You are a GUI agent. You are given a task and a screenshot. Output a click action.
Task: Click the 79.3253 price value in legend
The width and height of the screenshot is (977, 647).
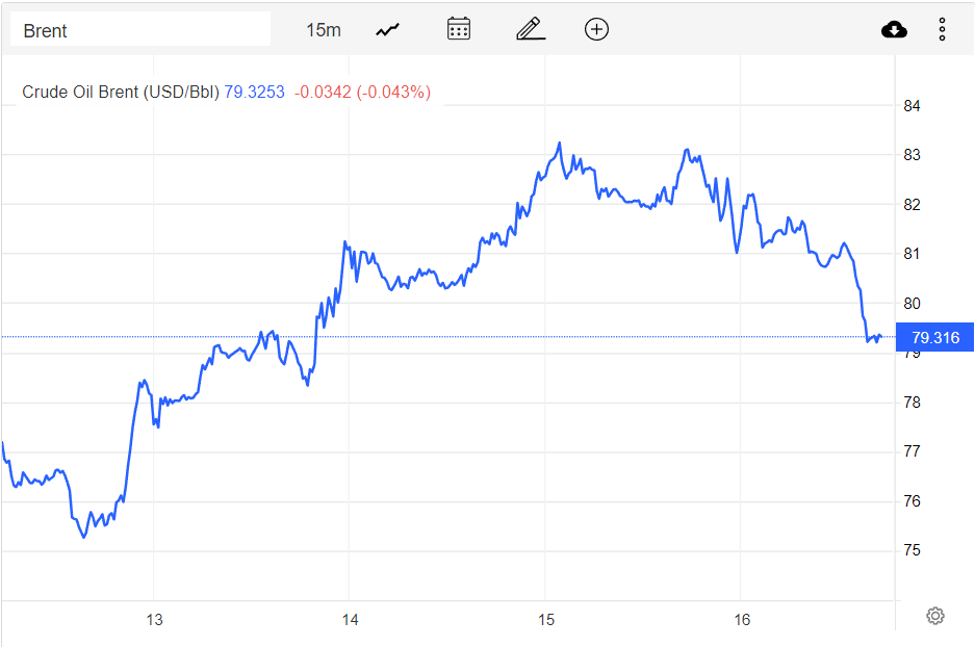[254, 92]
